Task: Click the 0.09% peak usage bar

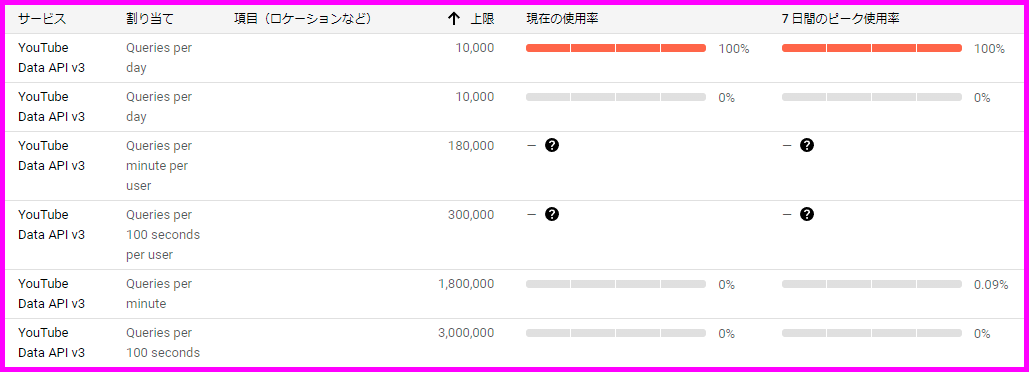Action: tap(872, 284)
